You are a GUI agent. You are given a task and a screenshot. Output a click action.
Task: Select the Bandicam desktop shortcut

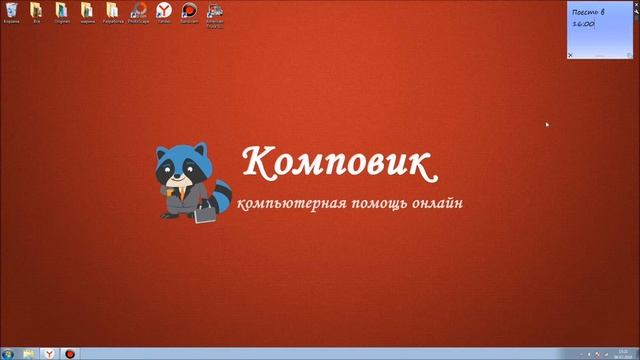[x=189, y=13]
